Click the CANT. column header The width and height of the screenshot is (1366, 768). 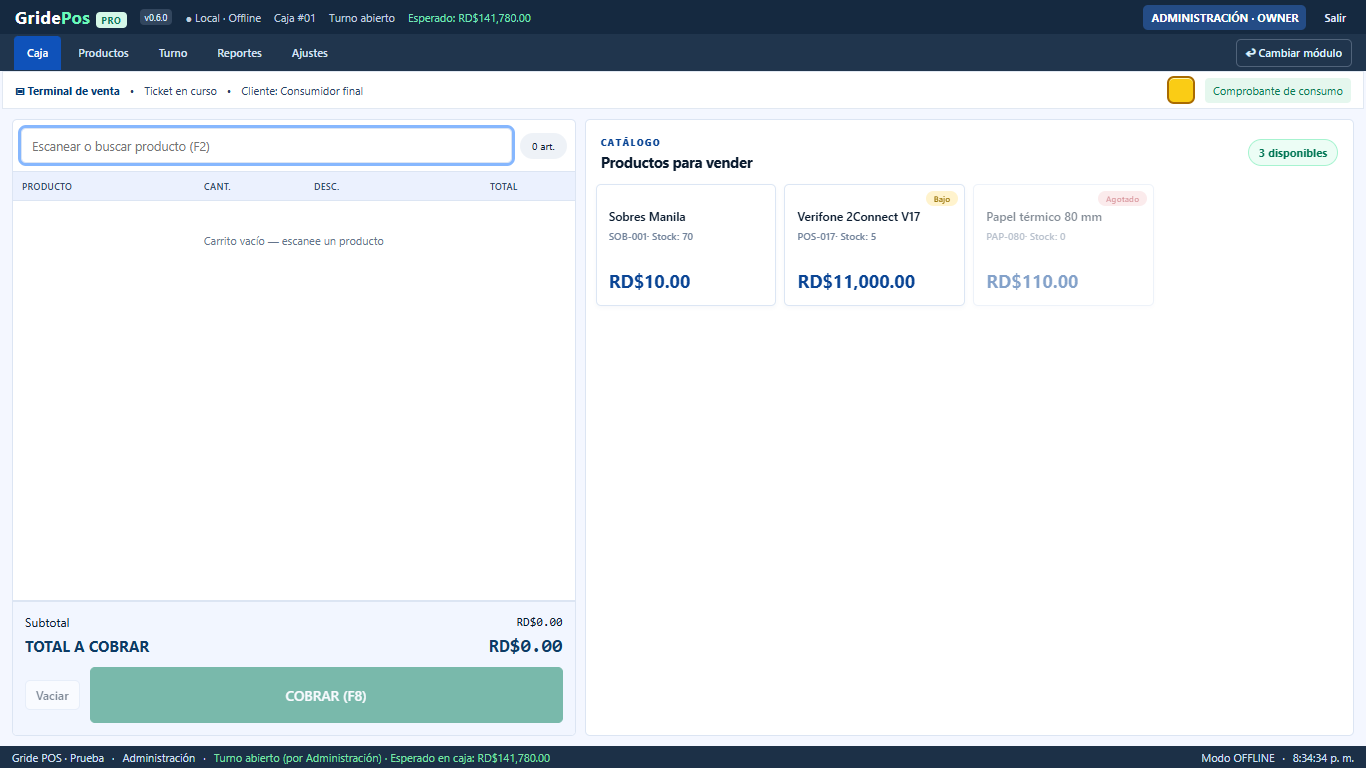click(x=217, y=187)
